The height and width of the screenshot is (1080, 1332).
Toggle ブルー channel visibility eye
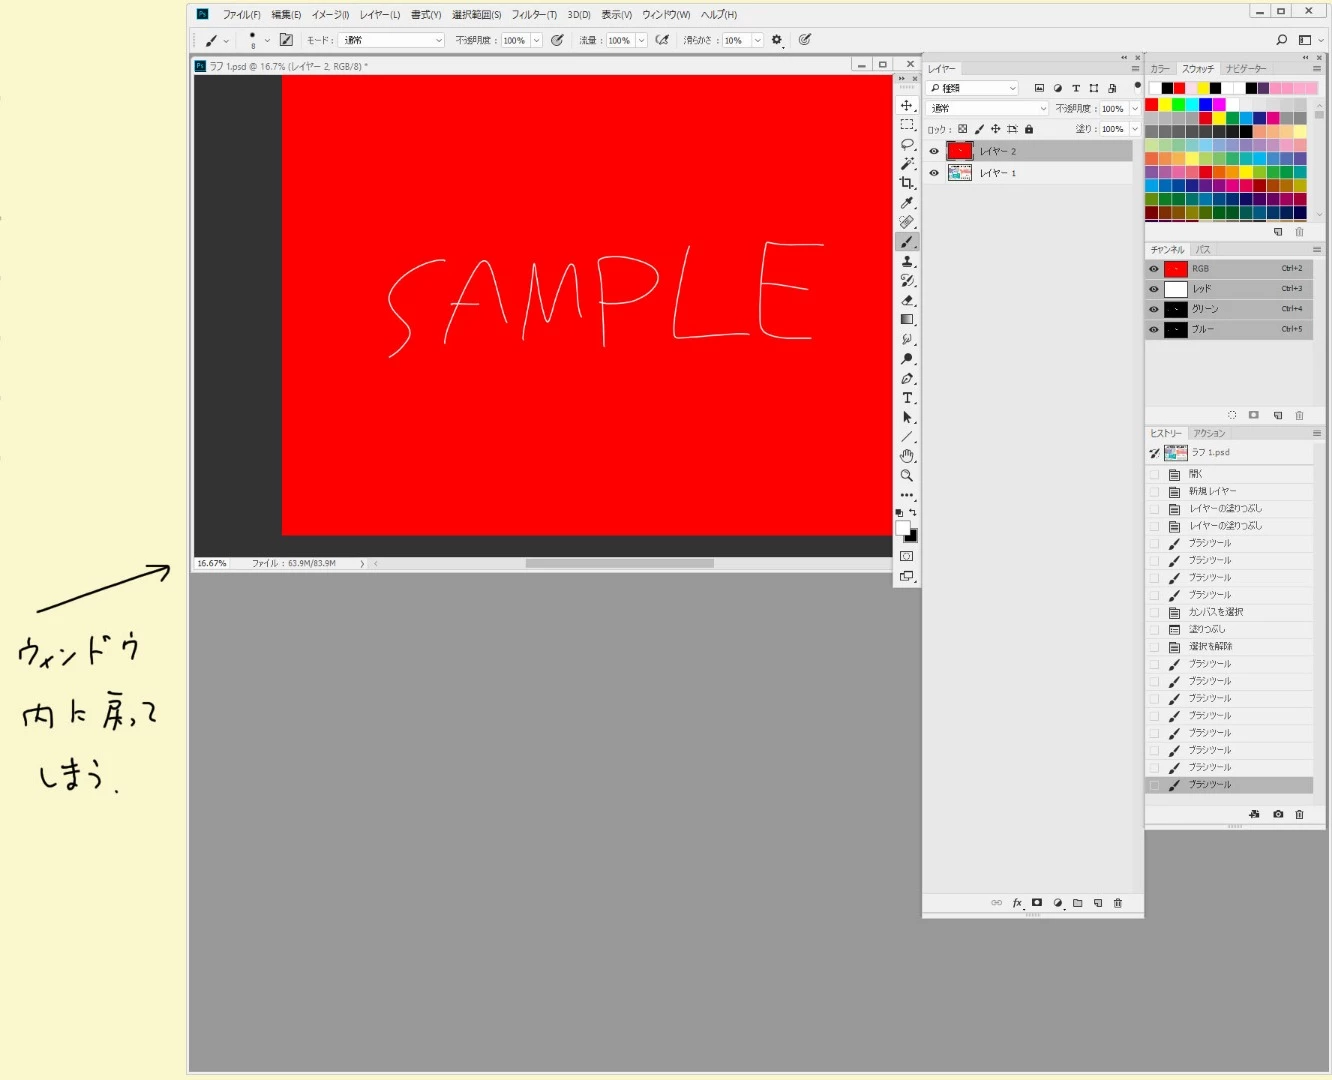(x=1154, y=329)
